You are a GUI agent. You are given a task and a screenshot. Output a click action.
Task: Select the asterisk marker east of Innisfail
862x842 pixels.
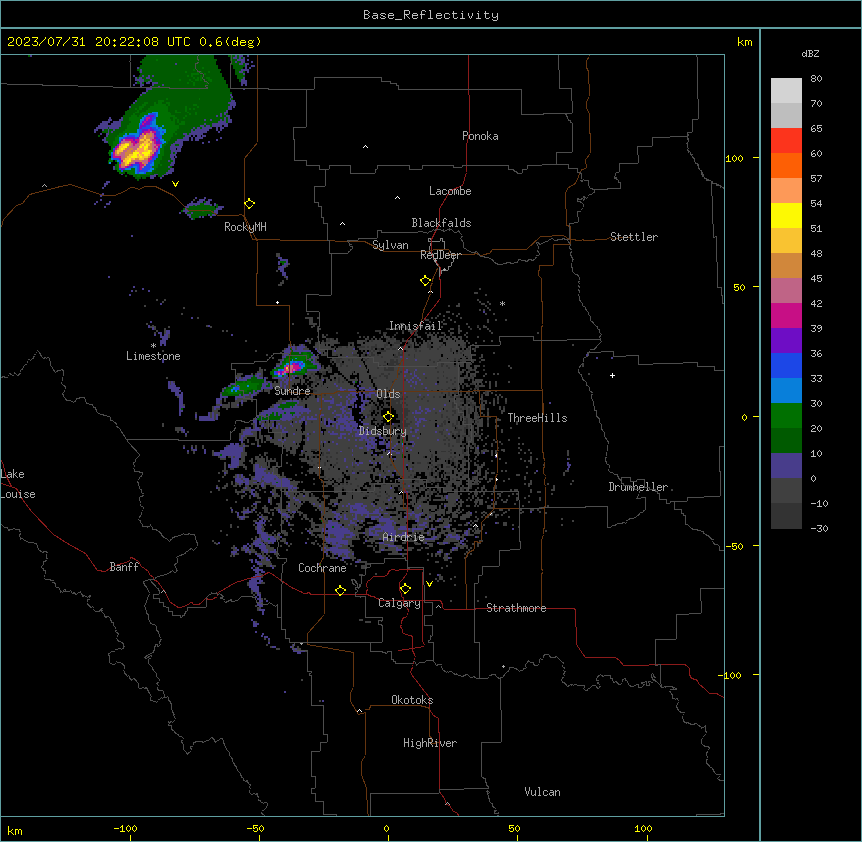(x=502, y=303)
